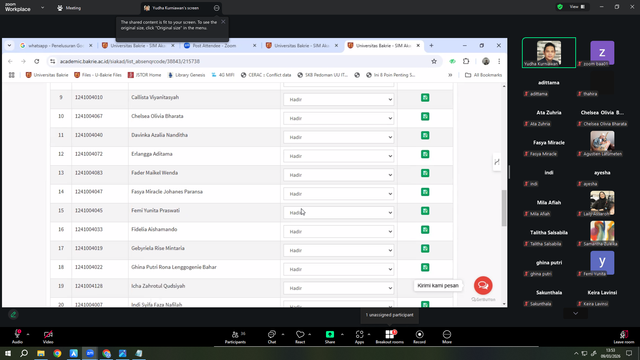Open Zoom React emoji options
Screen dimensions: 640x360
tap(300, 337)
